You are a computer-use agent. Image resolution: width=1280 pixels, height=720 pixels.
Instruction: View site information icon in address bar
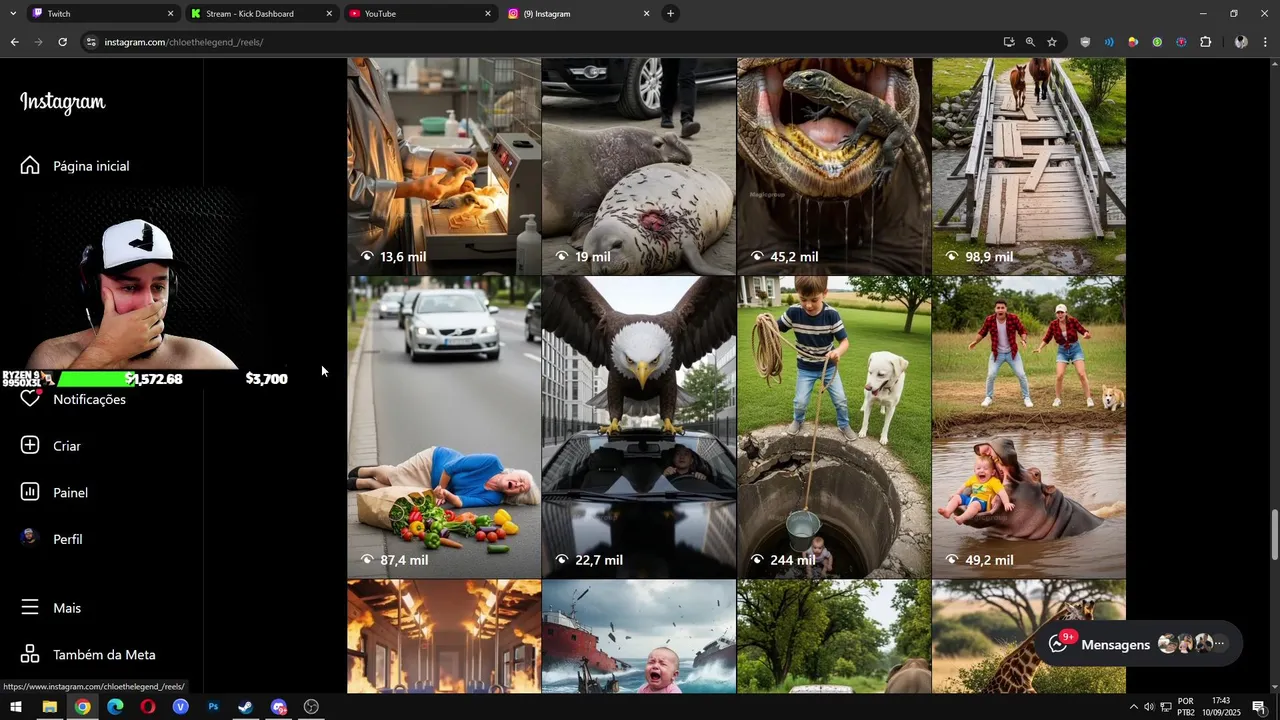(x=91, y=42)
